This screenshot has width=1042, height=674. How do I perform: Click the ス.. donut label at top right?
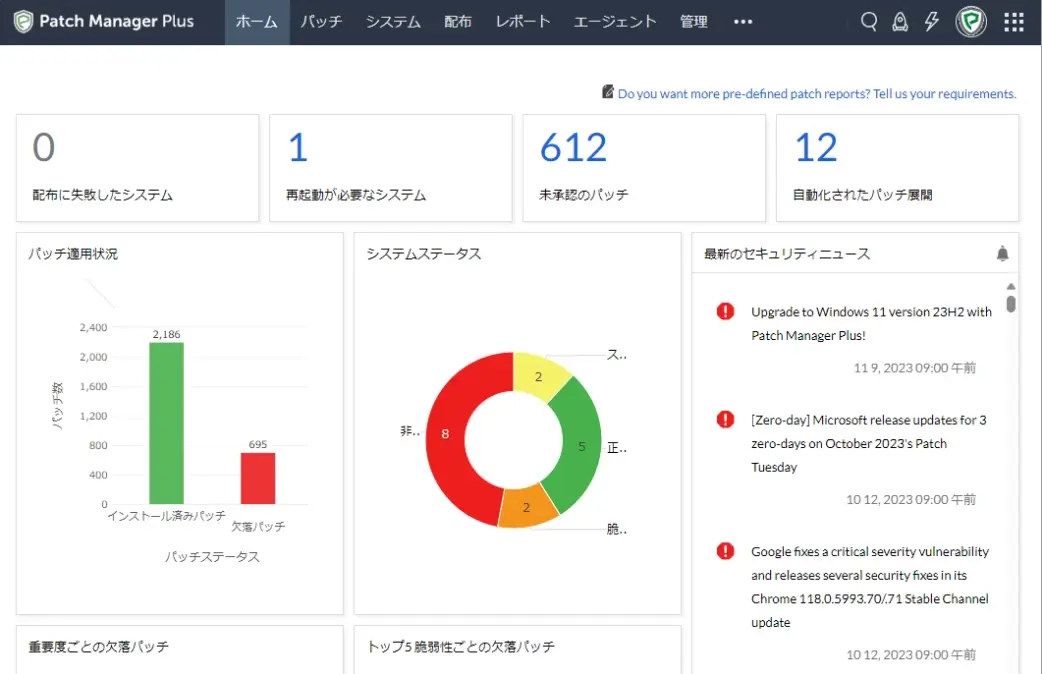point(617,355)
